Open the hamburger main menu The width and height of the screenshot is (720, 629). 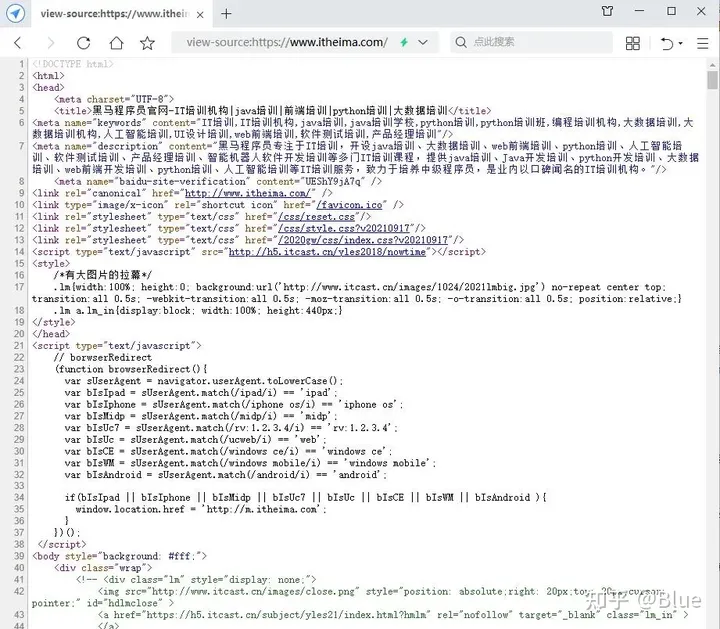(704, 43)
